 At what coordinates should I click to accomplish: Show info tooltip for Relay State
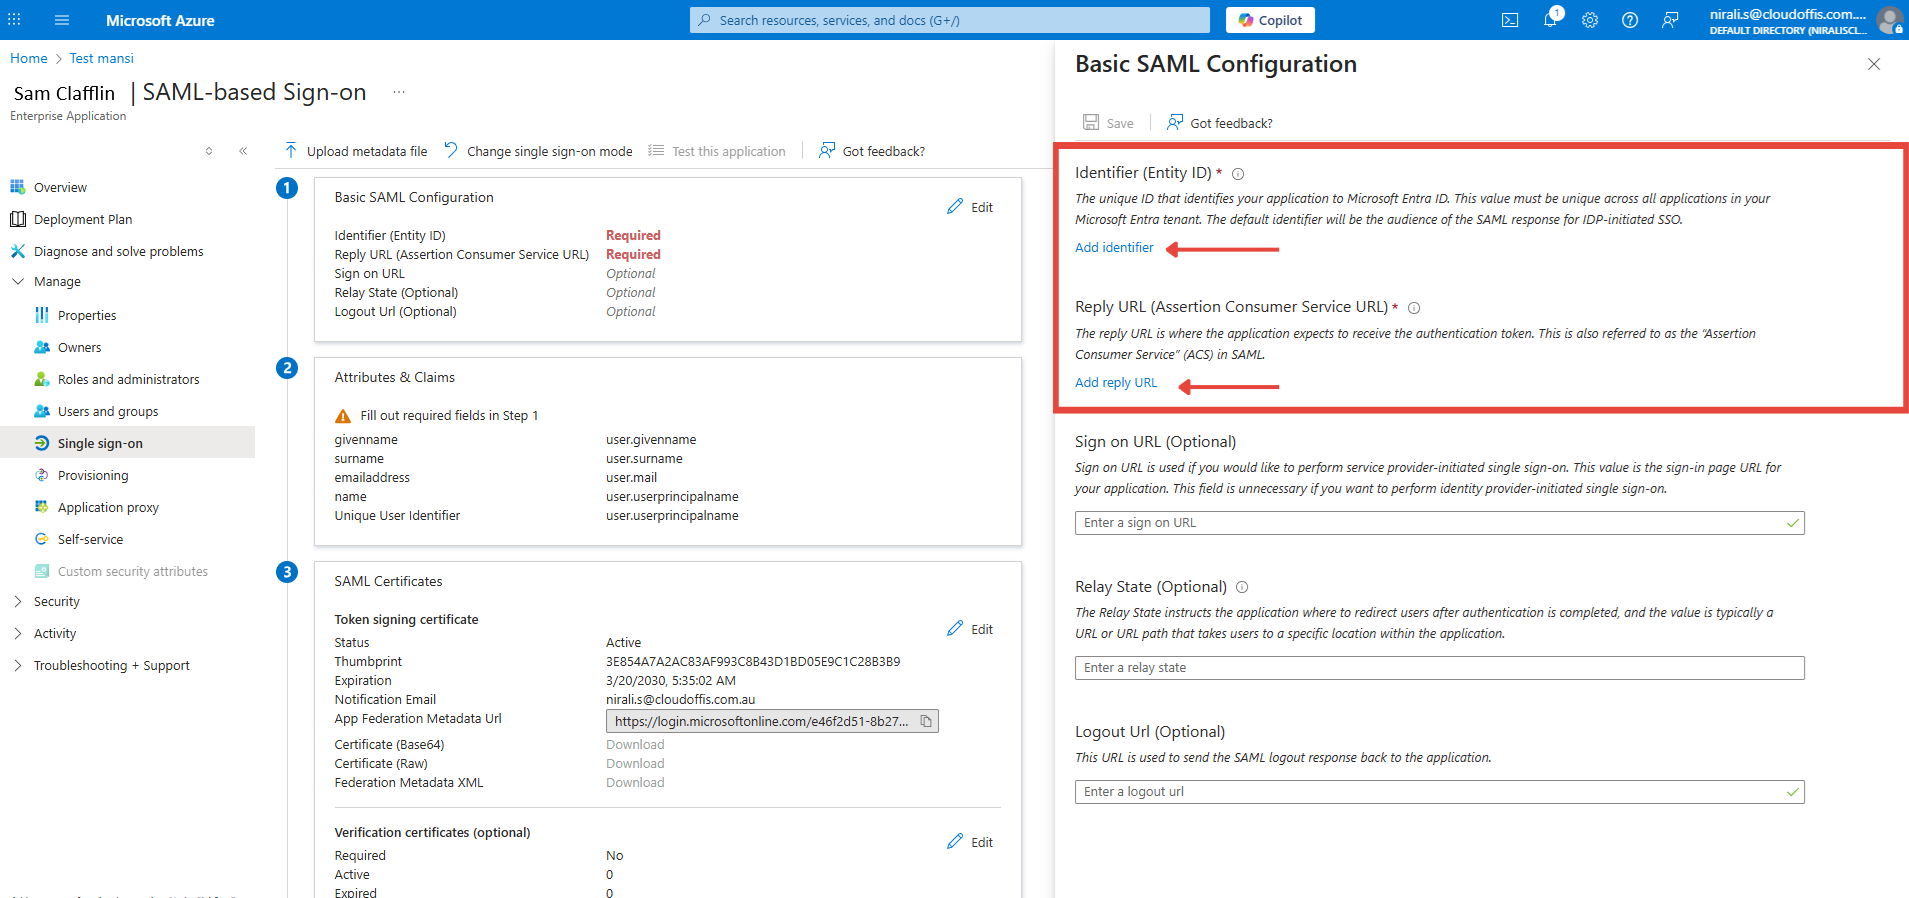pos(1242,587)
